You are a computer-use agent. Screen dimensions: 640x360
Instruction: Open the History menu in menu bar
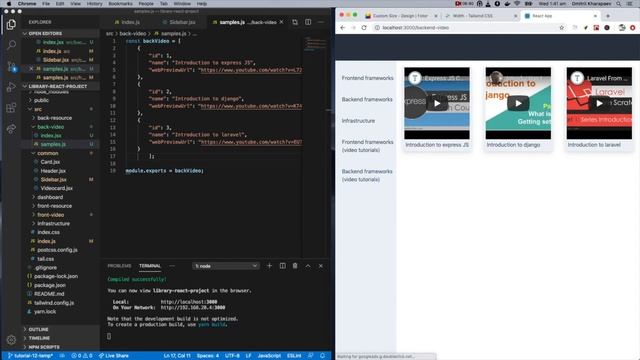(94, 4)
